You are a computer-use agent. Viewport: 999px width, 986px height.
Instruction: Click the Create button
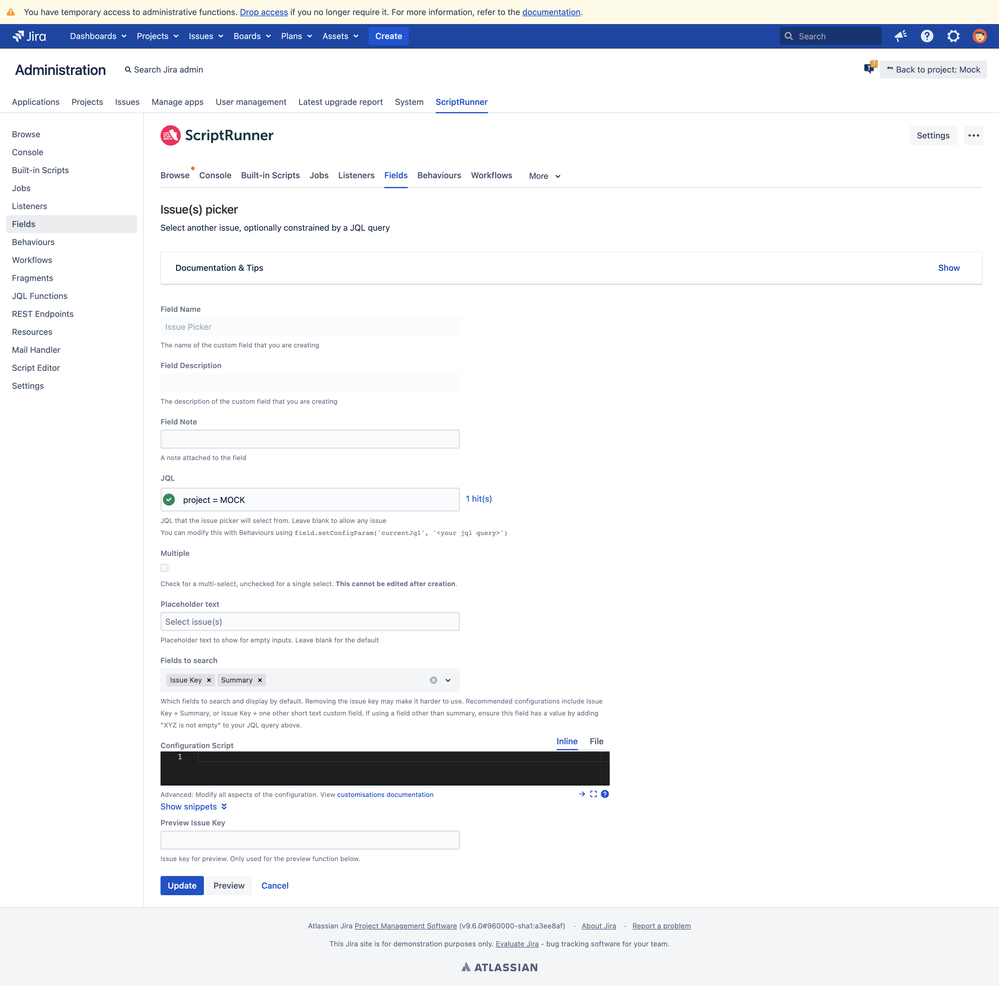[x=389, y=36]
